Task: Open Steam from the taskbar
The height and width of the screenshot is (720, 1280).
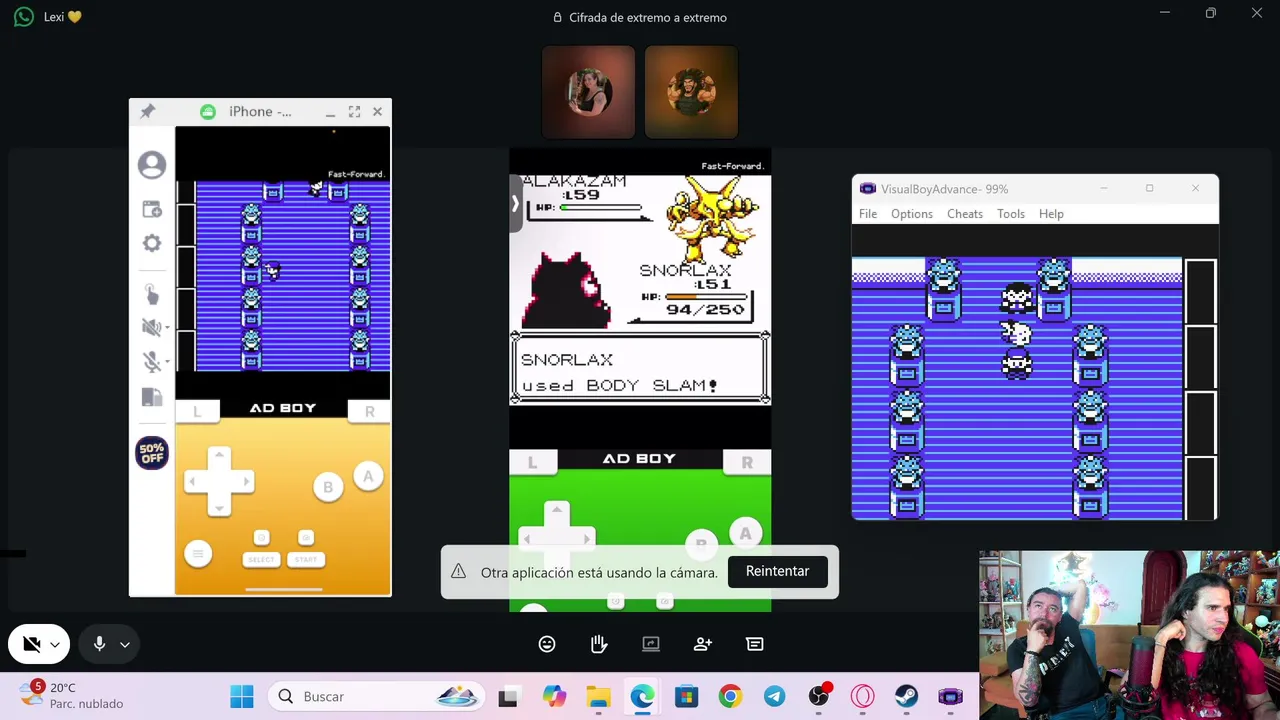Action: (906, 697)
